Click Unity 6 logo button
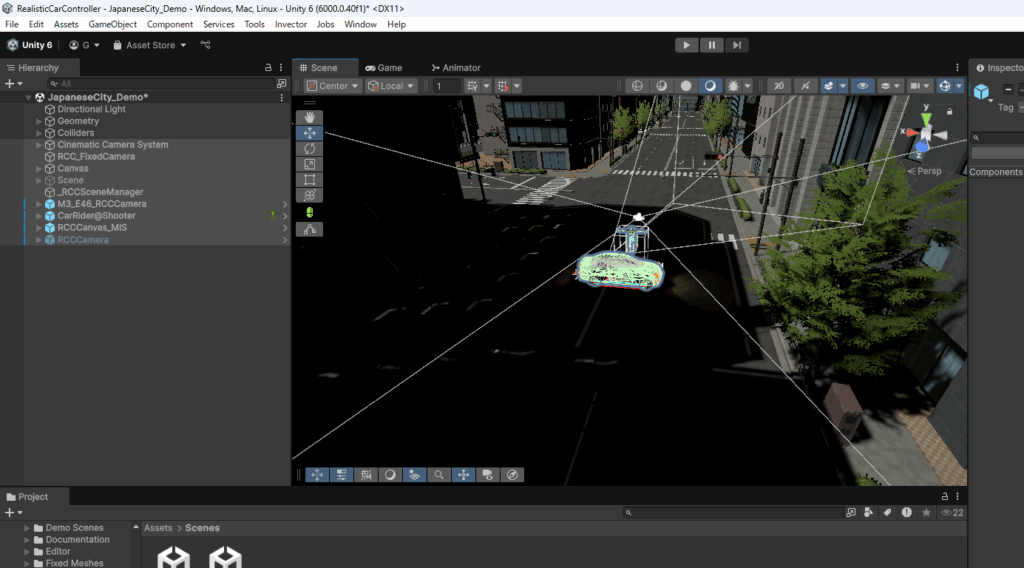Screen dimensions: 1024x568 tap(29, 45)
